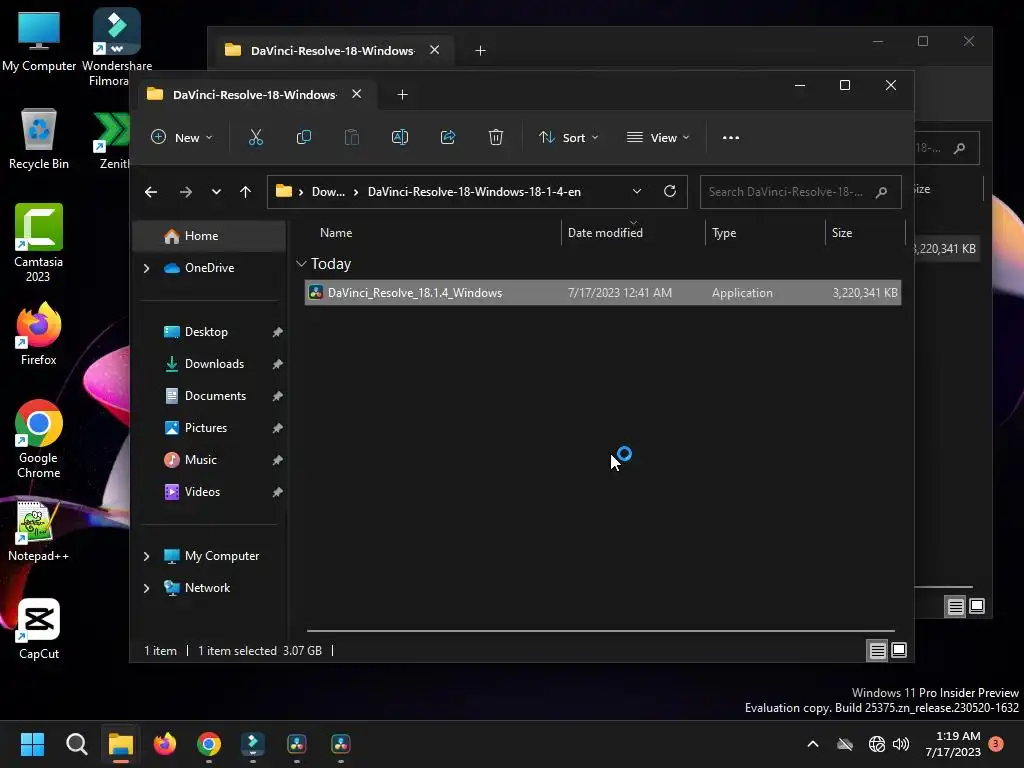Screen dimensions: 1024x768
Task: Open Downloads in navigation pane
Action: (x=213, y=364)
